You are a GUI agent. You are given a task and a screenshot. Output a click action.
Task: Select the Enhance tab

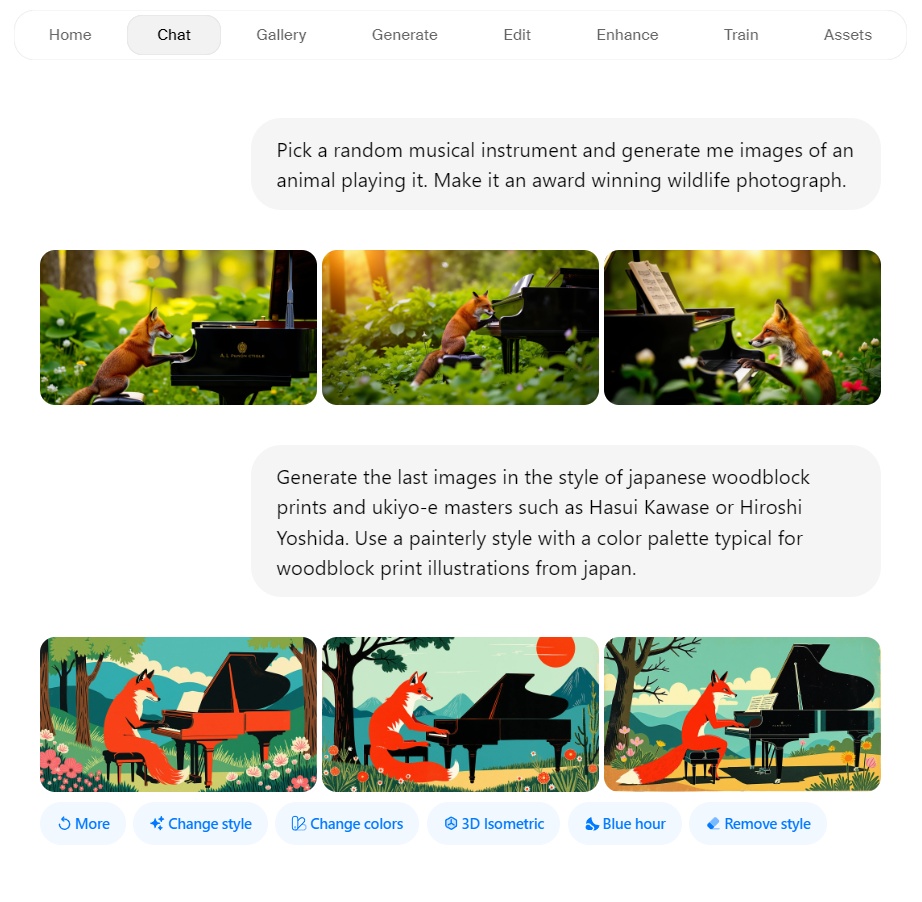pyautogui.click(x=627, y=35)
